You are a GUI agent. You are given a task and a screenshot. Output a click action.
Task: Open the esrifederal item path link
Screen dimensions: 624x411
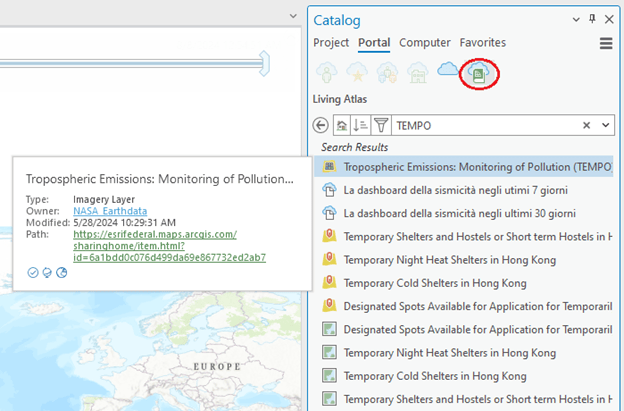(x=155, y=246)
